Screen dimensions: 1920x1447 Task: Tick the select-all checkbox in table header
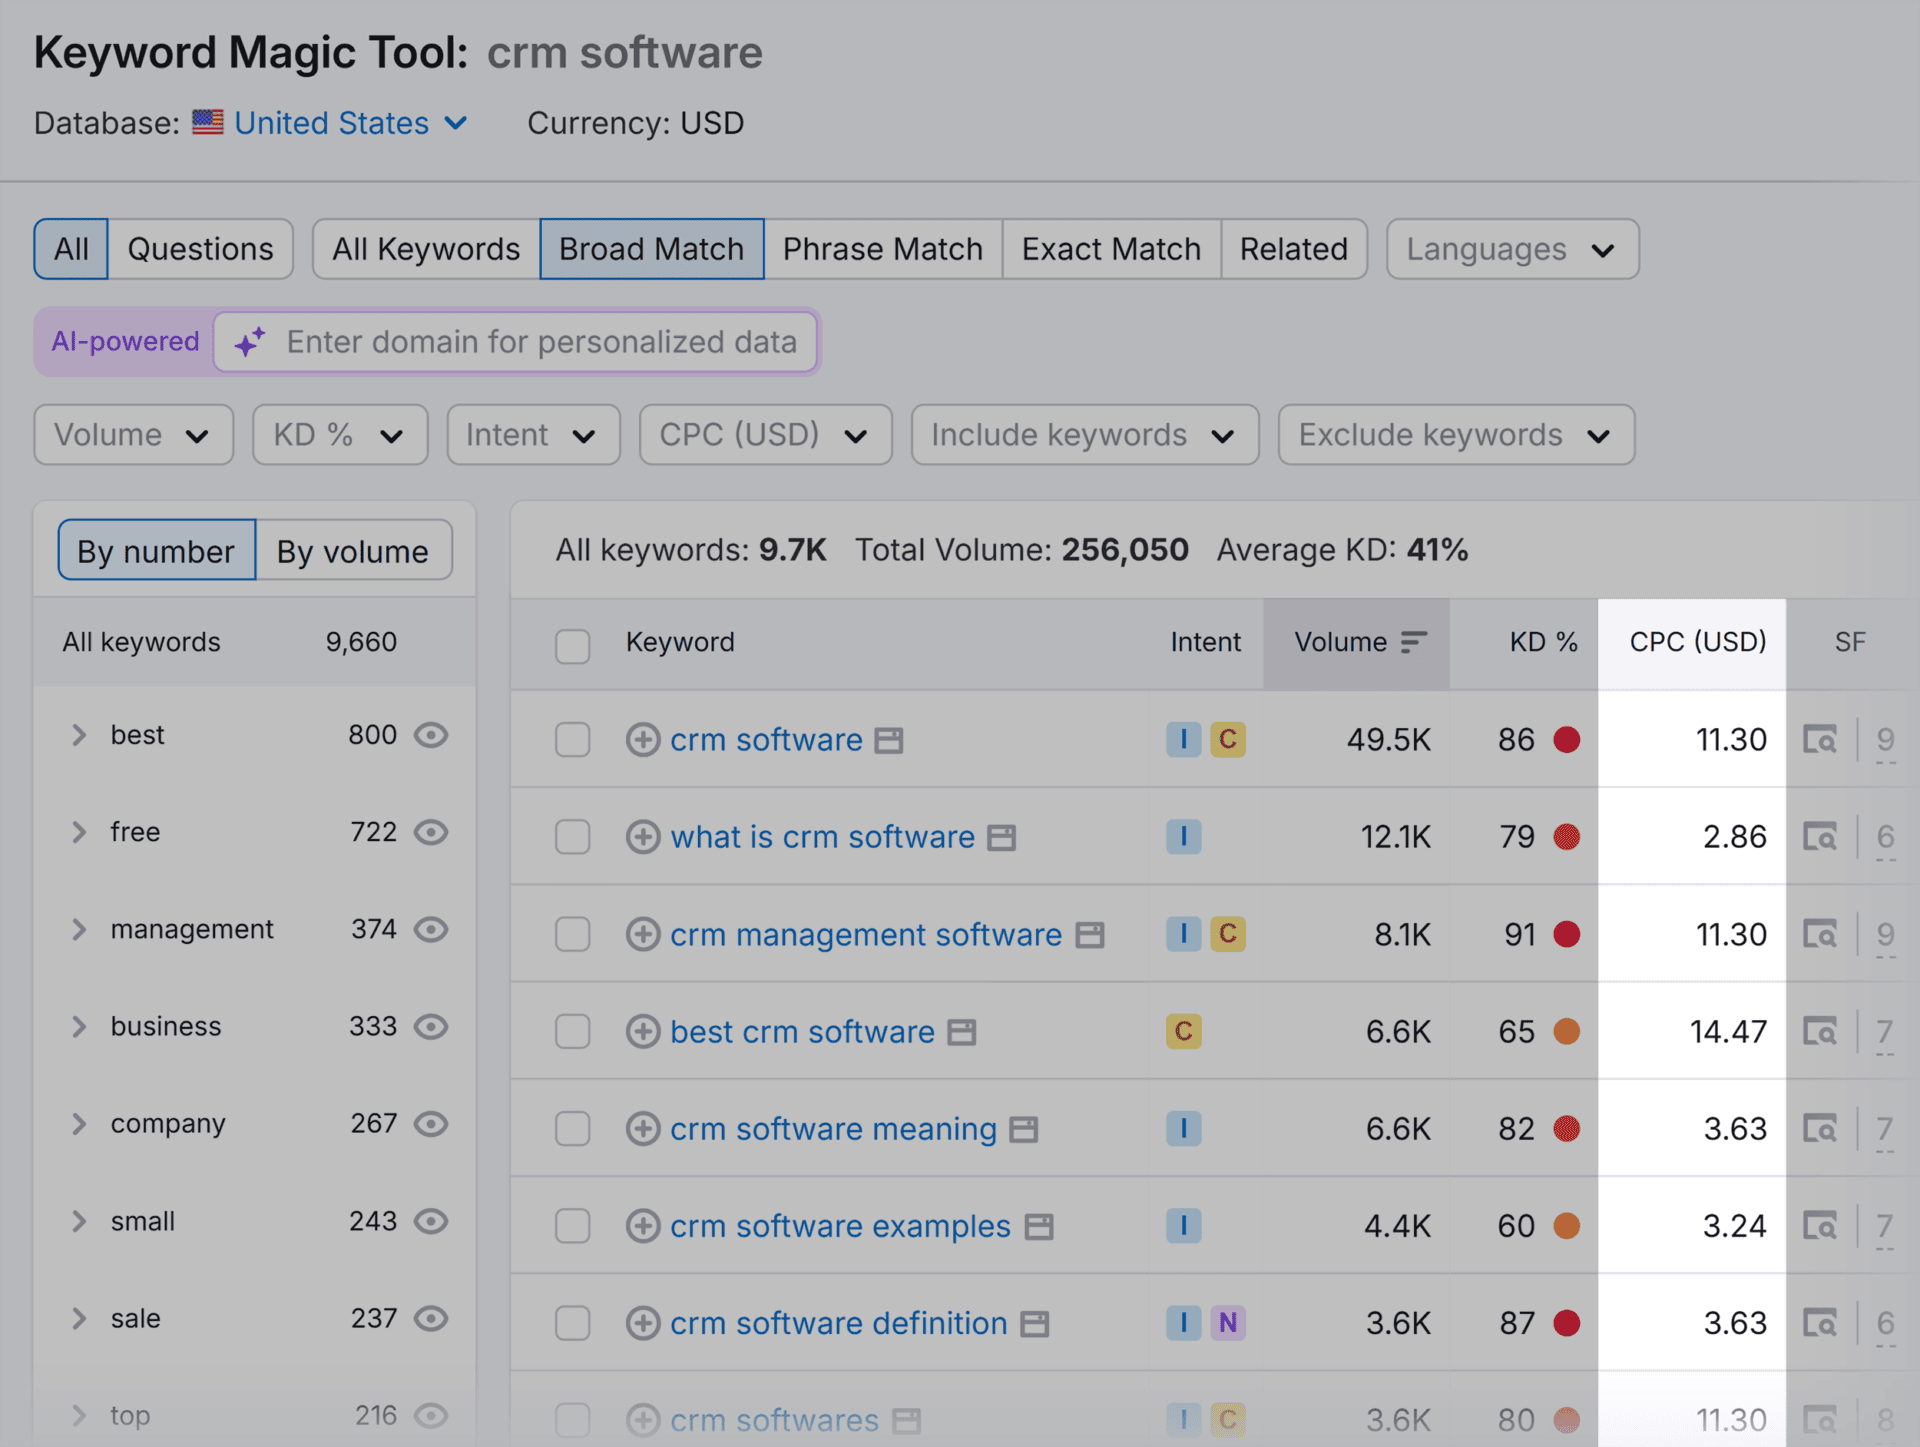click(x=573, y=645)
